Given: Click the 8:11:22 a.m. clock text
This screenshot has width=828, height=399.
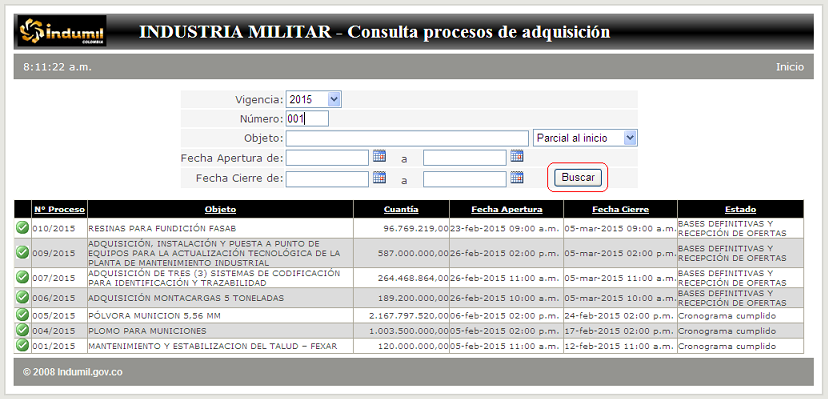Looking at the screenshot, I should click(x=58, y=67).
